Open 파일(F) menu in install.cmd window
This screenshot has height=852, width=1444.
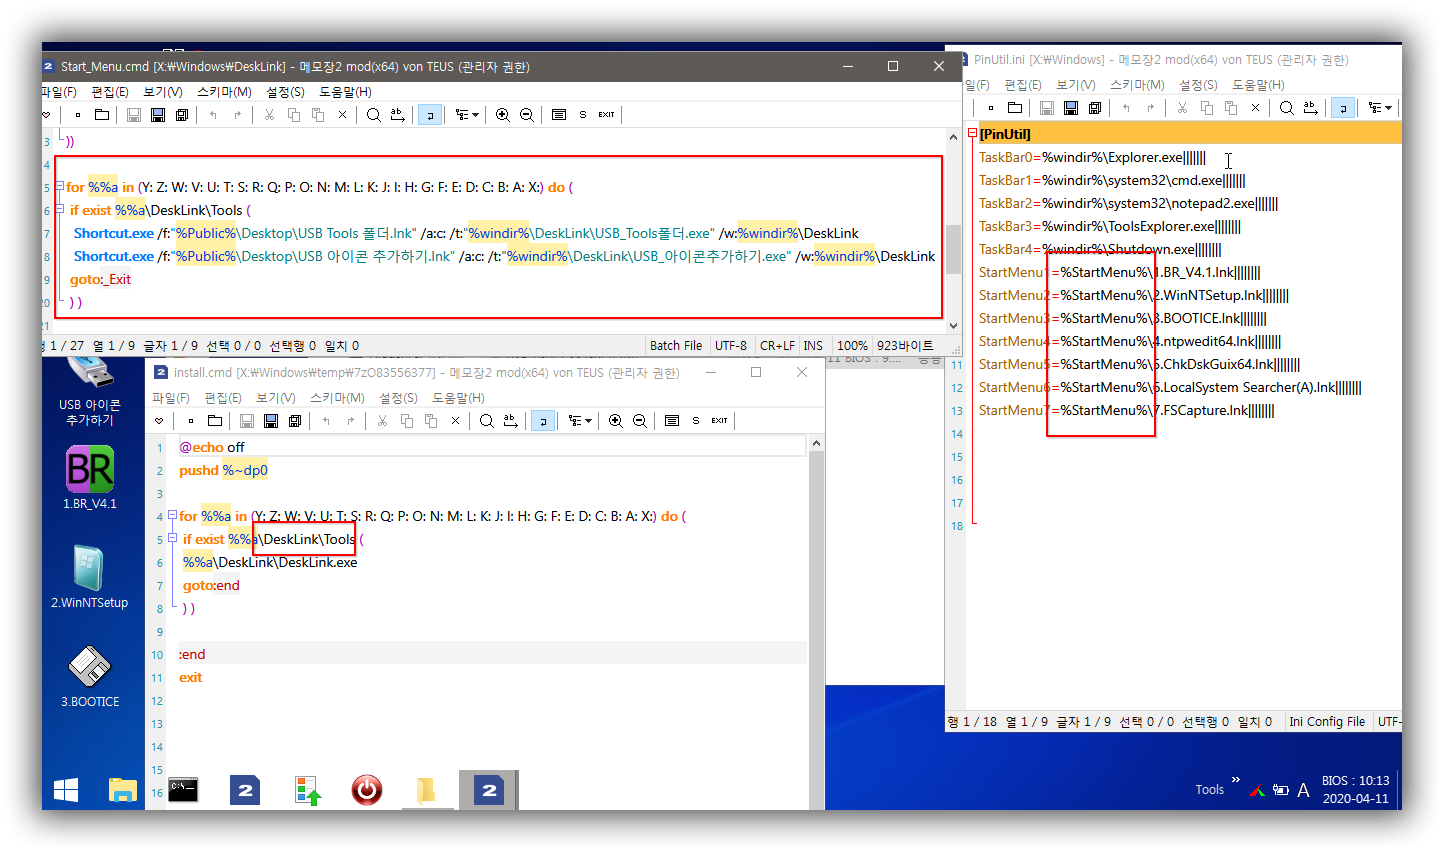pos(171,398)
